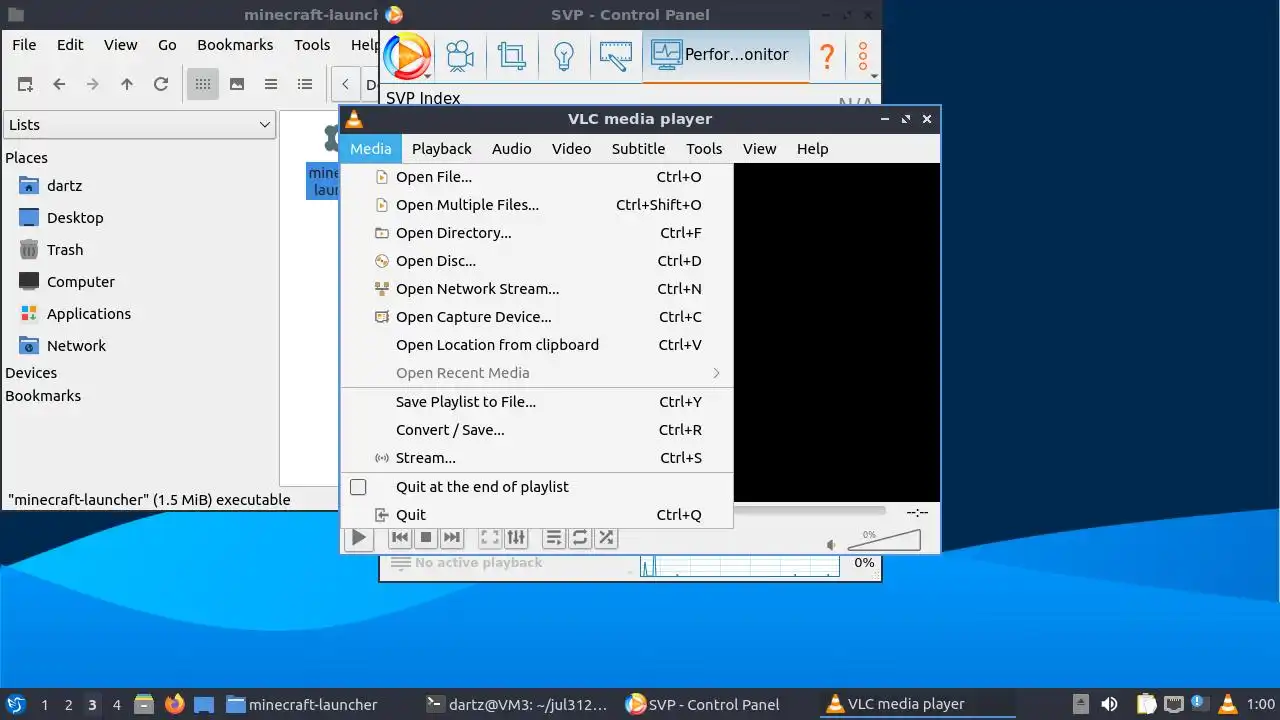1280x720 pixels.
Task: Click SVP screen pointer icon
Action: tap(616, 55)
